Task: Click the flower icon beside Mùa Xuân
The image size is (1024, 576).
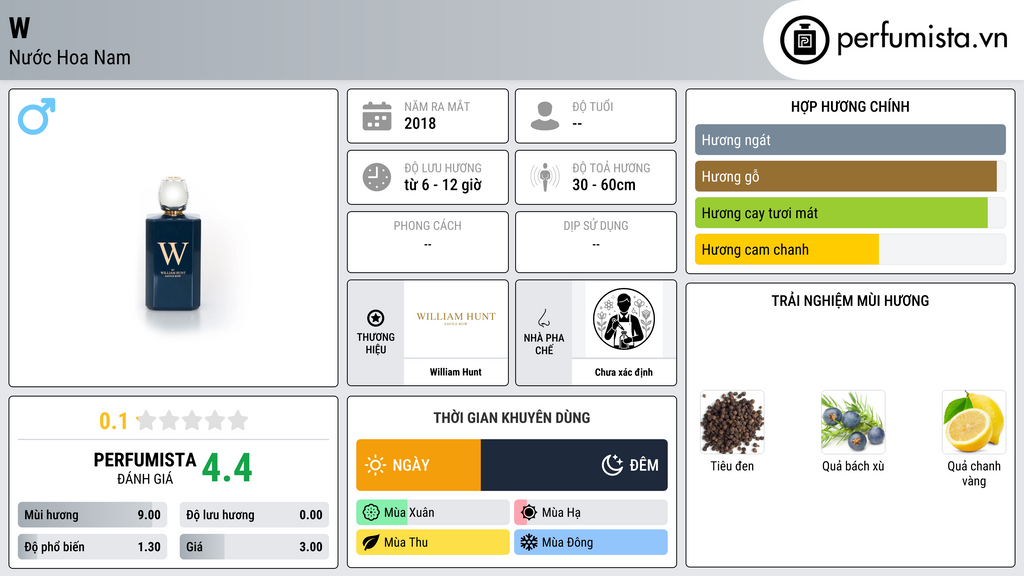Action: click(x=370, y=513)
